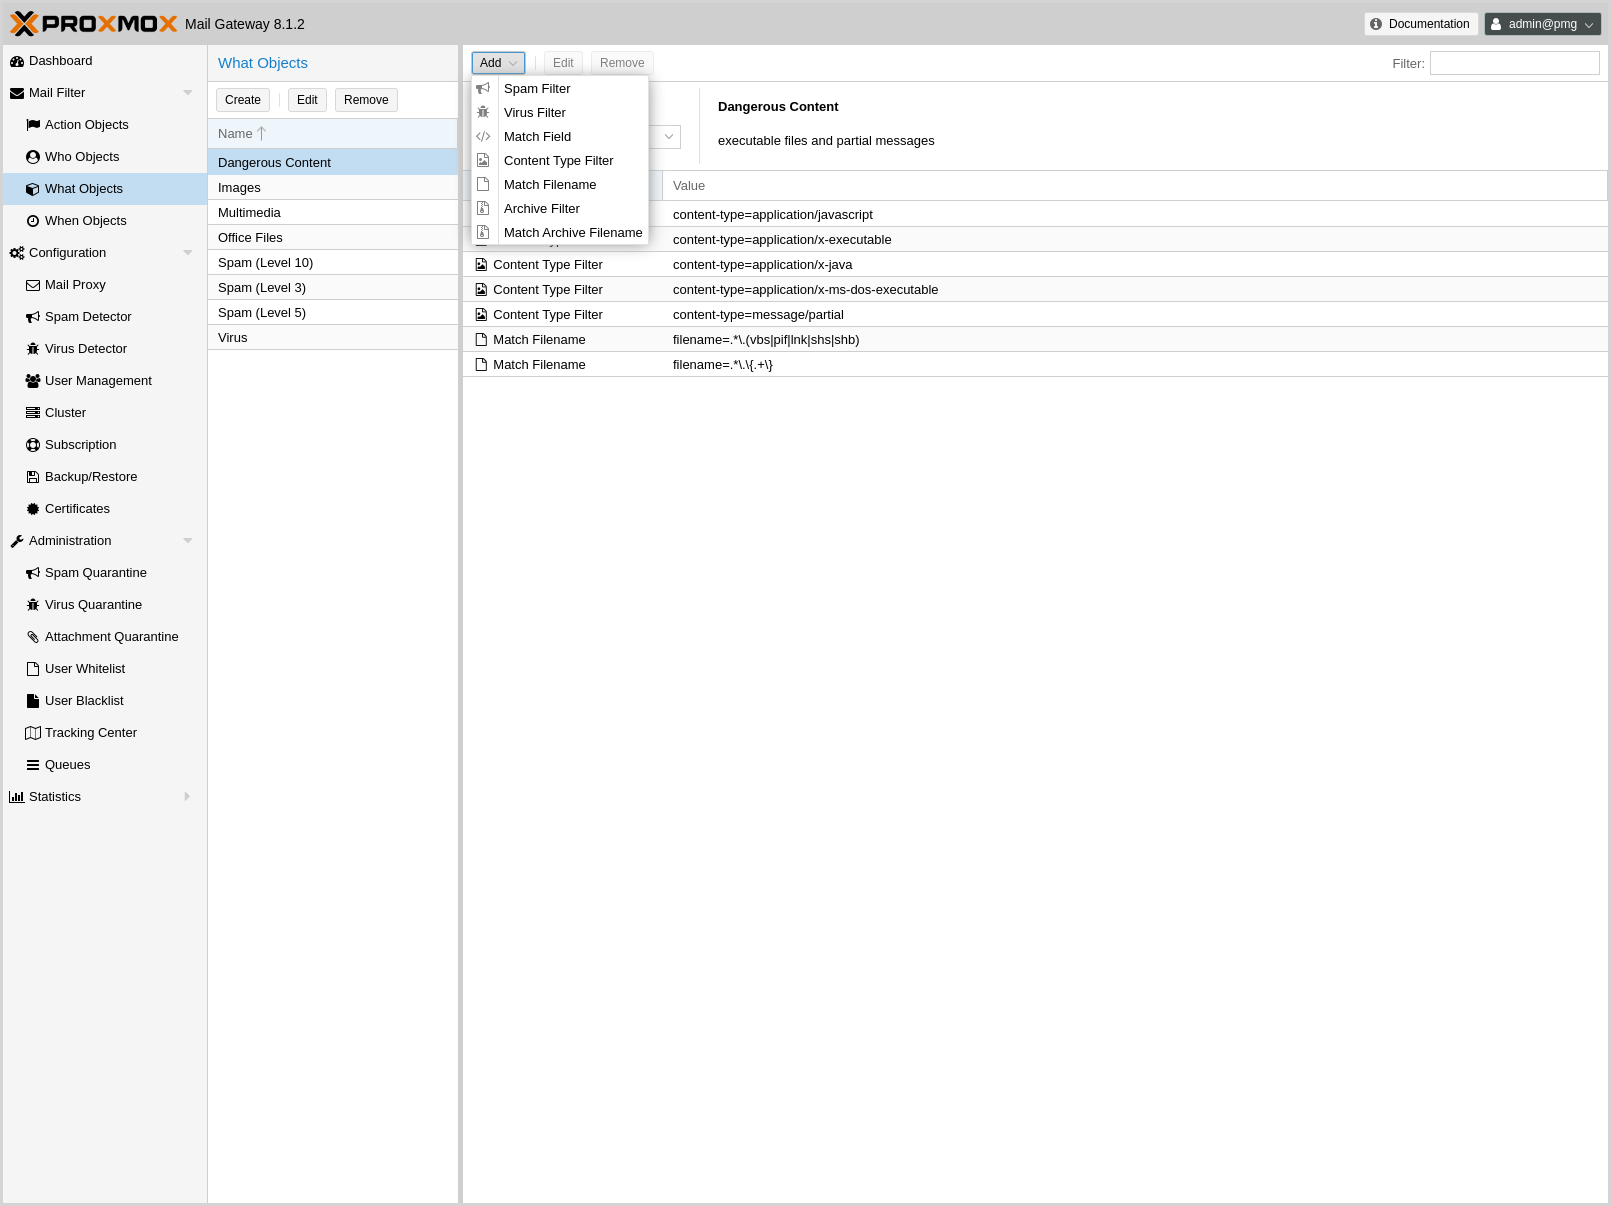Click the Spam Detector megaphone icon
The width and height of the screenshot is (1611, 1206).
[x=33, y=317]
